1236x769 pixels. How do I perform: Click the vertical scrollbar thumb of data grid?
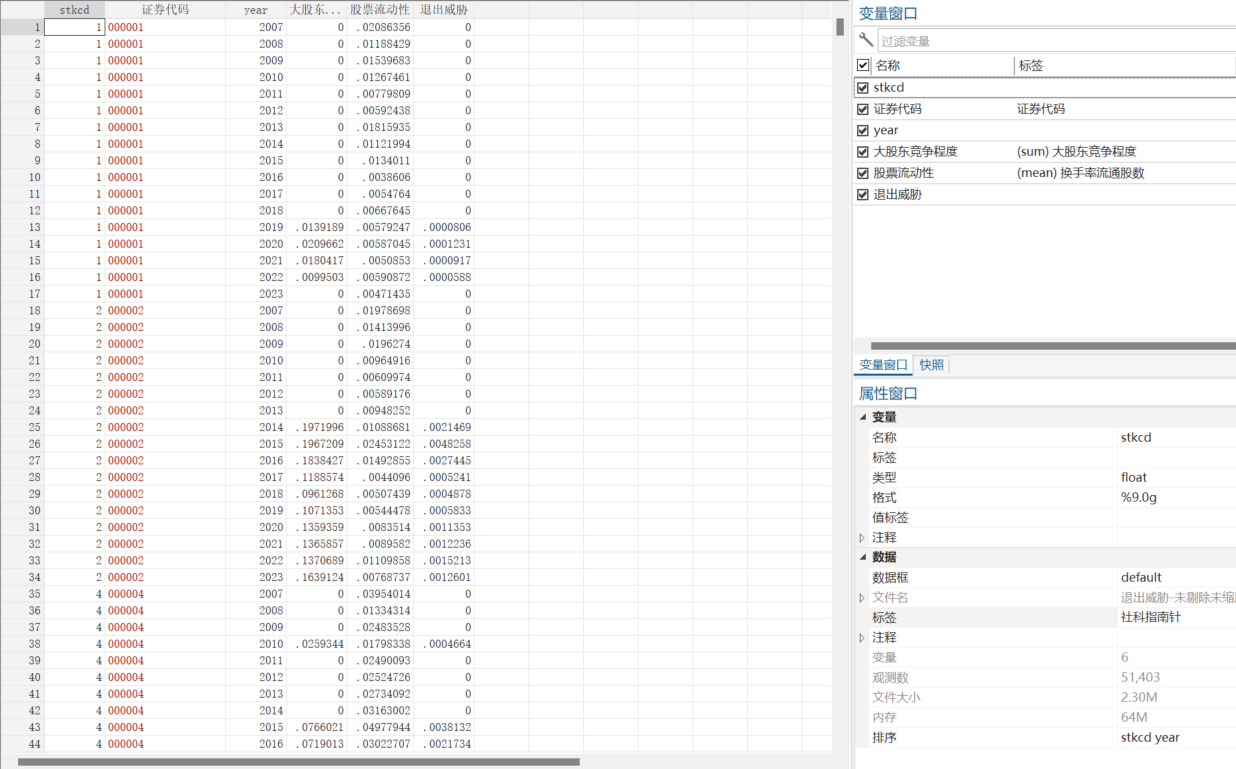840,27
